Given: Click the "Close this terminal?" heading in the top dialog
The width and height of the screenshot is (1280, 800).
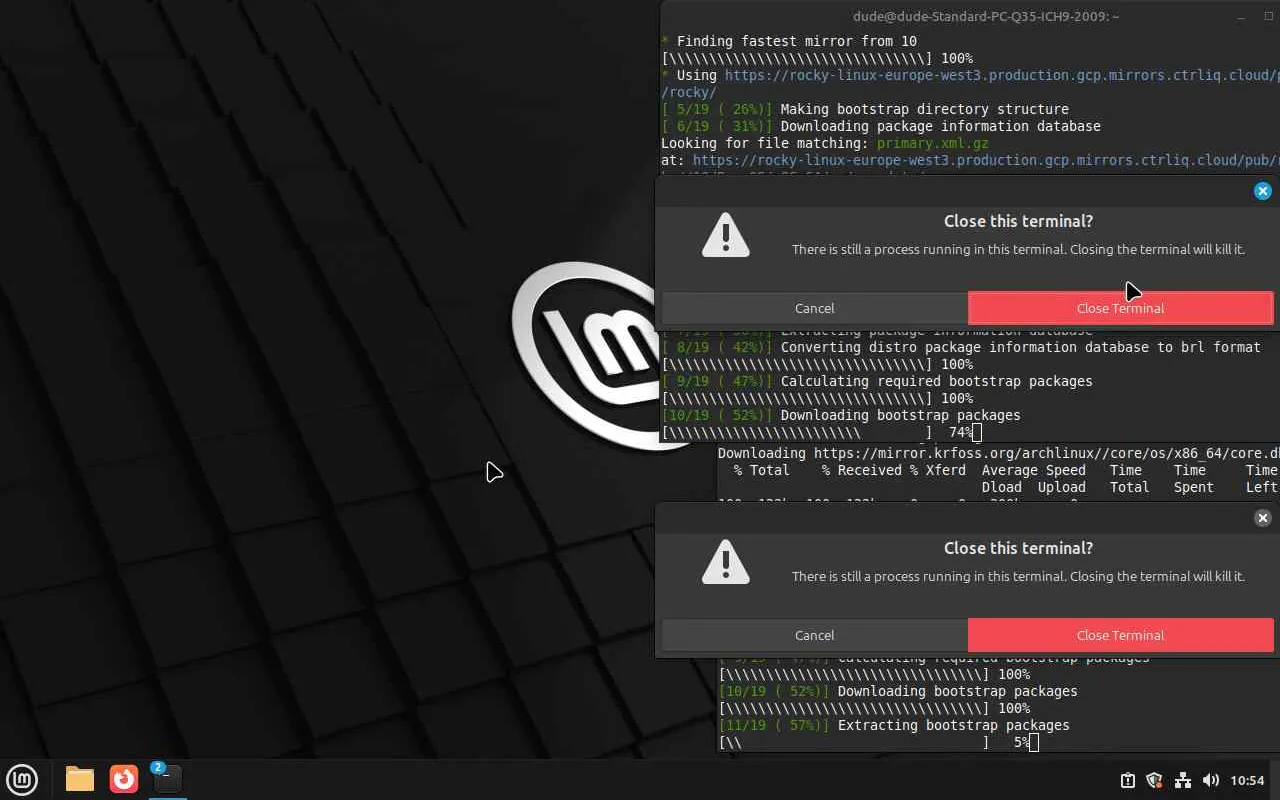Looking at the screenshot, I should pyautogui.click(x=1018, y=221).
